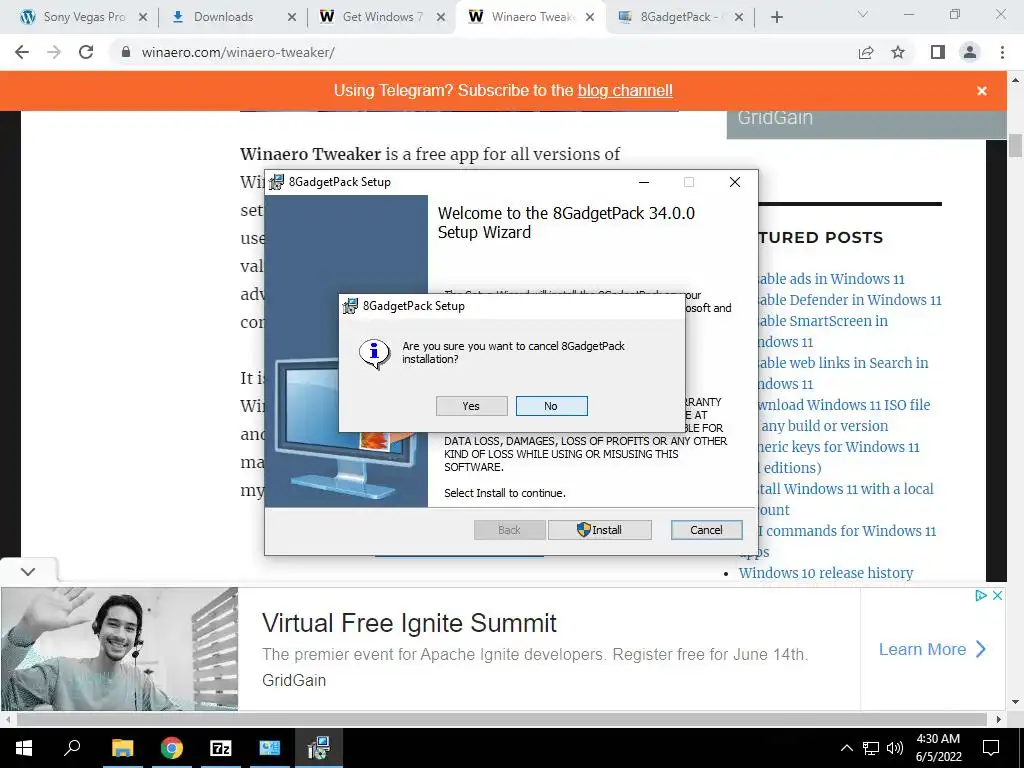The width and height of the screenshot is (1024, 768).
Task: Close the Downloads tab
Action: (x=292, y=18)
